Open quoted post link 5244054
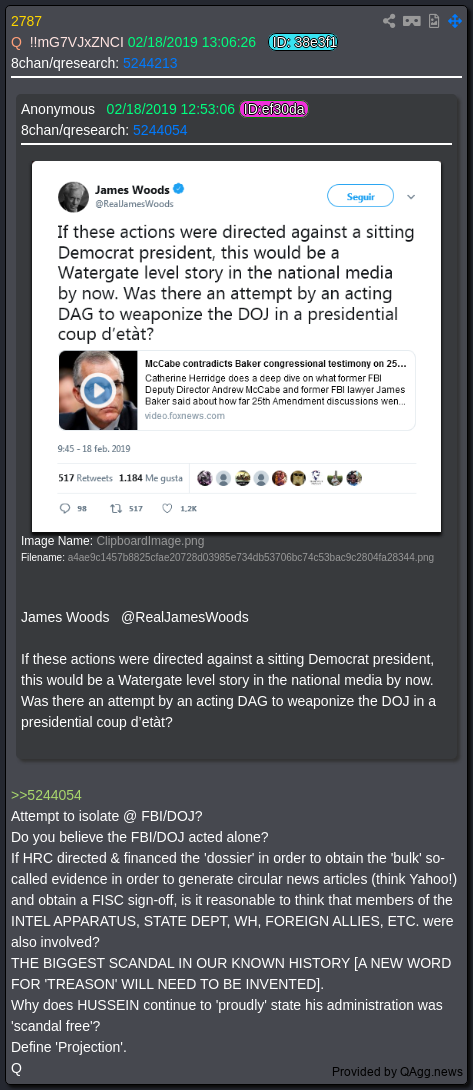Screen dimensions: 473x1090 coord(160,130)
